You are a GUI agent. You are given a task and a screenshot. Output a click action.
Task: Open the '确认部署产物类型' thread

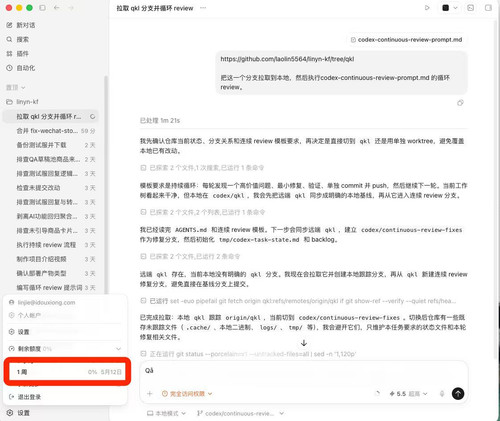pos(50,273)
